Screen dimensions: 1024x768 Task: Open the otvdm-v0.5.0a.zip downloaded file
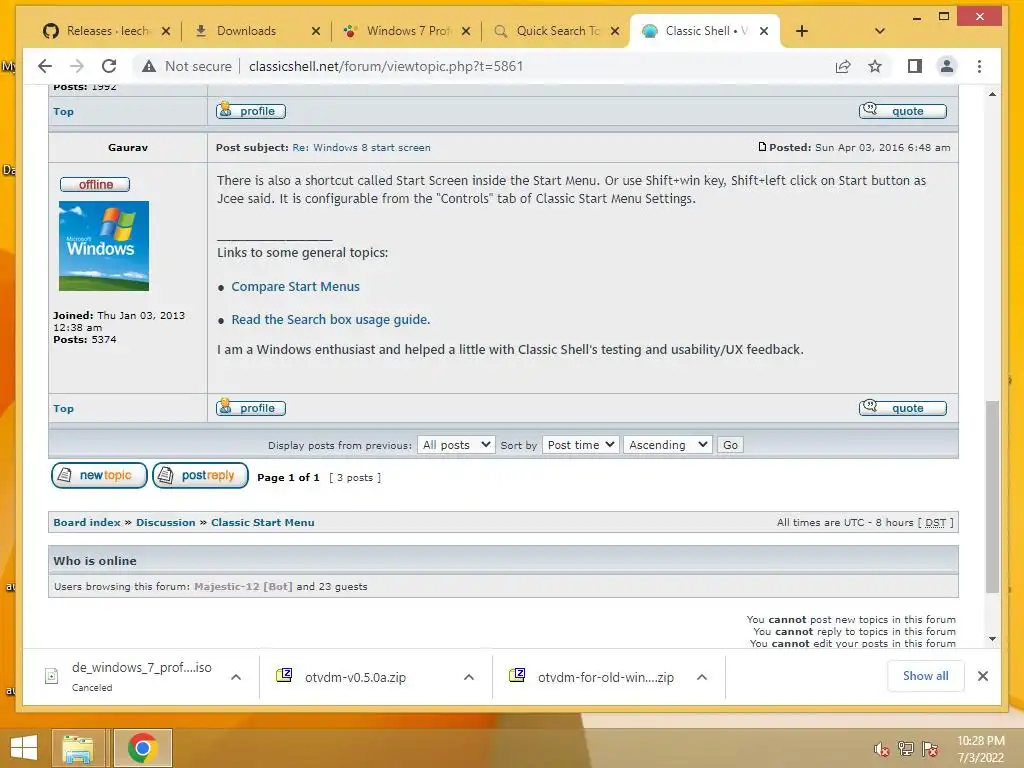(x=355, y=677)
